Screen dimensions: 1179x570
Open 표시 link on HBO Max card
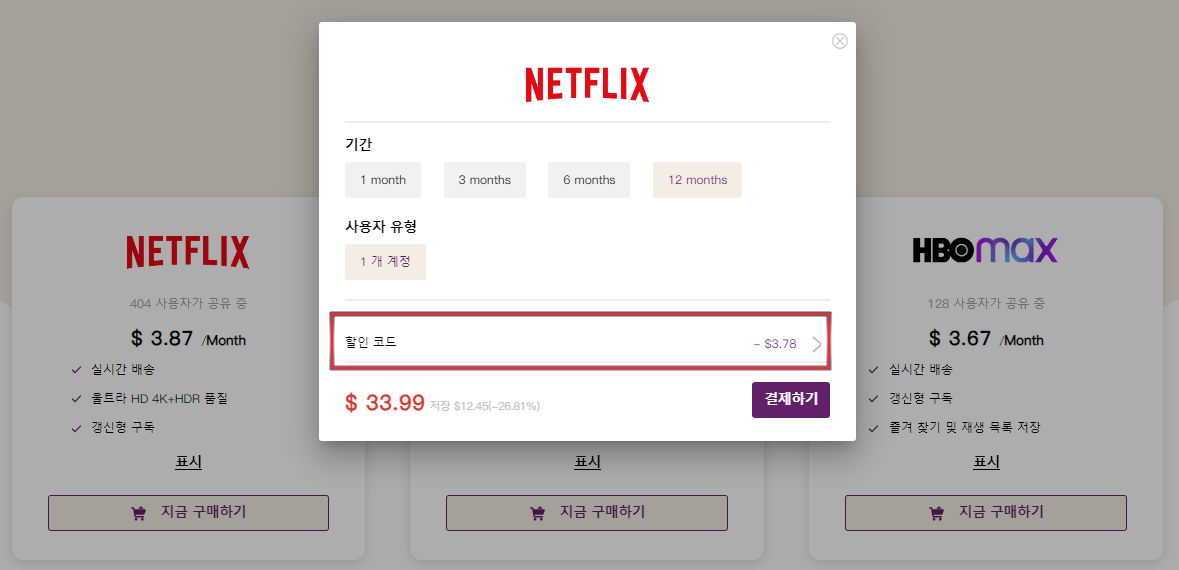click(x=986, y=462)
